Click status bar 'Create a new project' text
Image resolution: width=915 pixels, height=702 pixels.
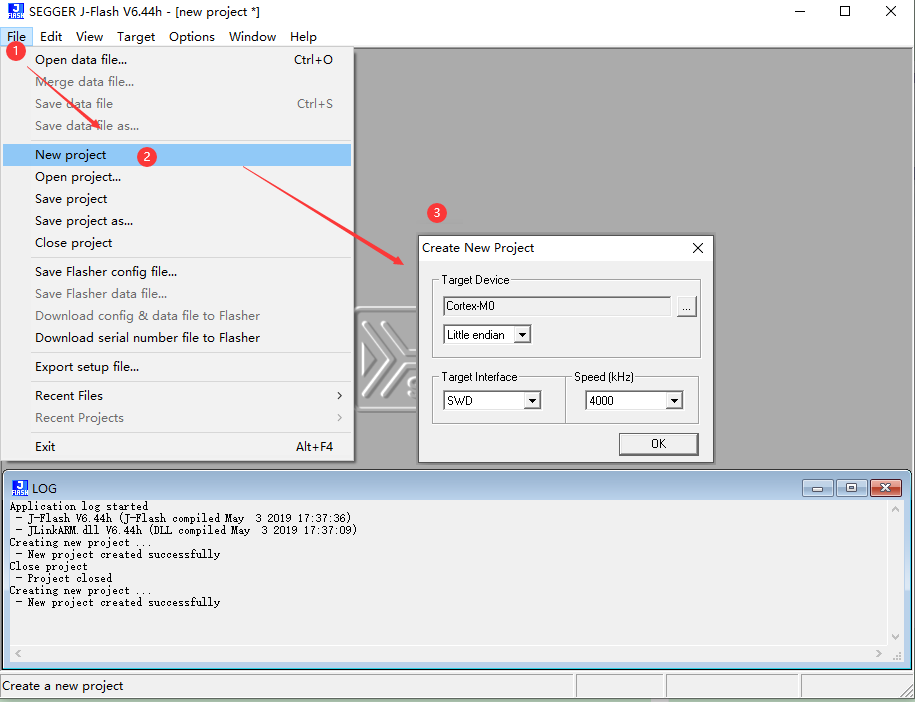pyautogui.click(x=63, y=686)
